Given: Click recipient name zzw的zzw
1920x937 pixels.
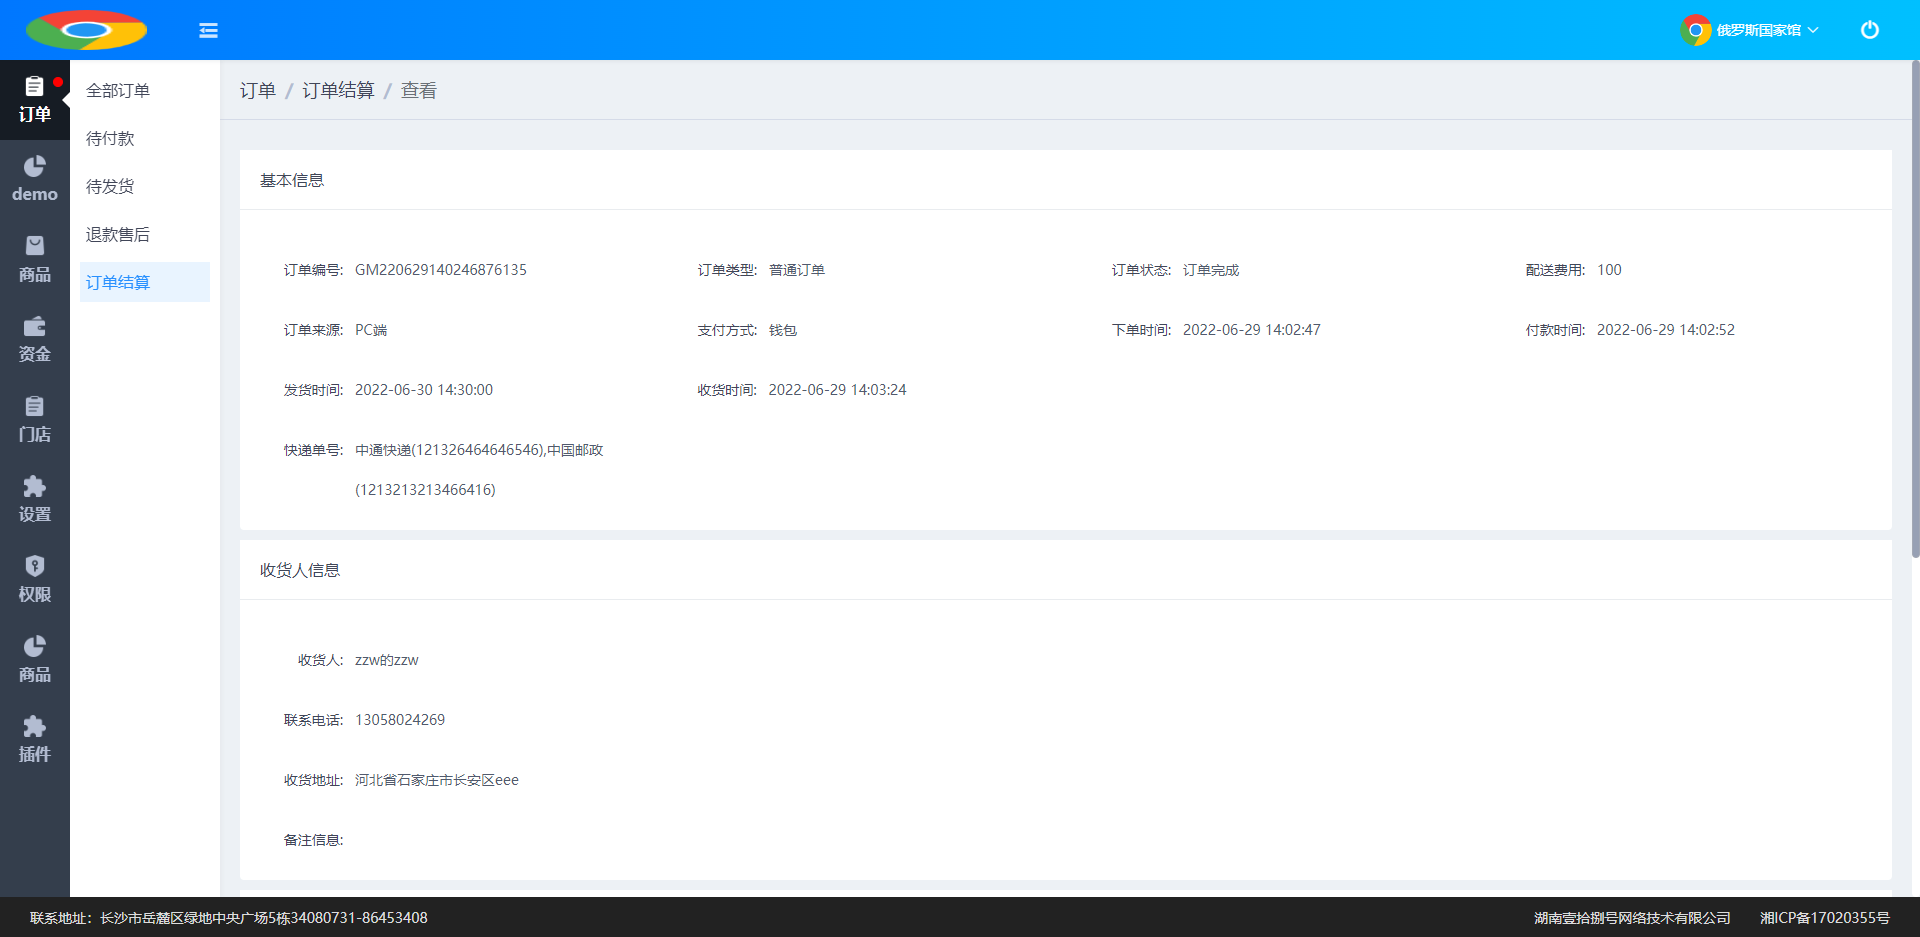Looking at the screenshot, I should coord(387,660).
